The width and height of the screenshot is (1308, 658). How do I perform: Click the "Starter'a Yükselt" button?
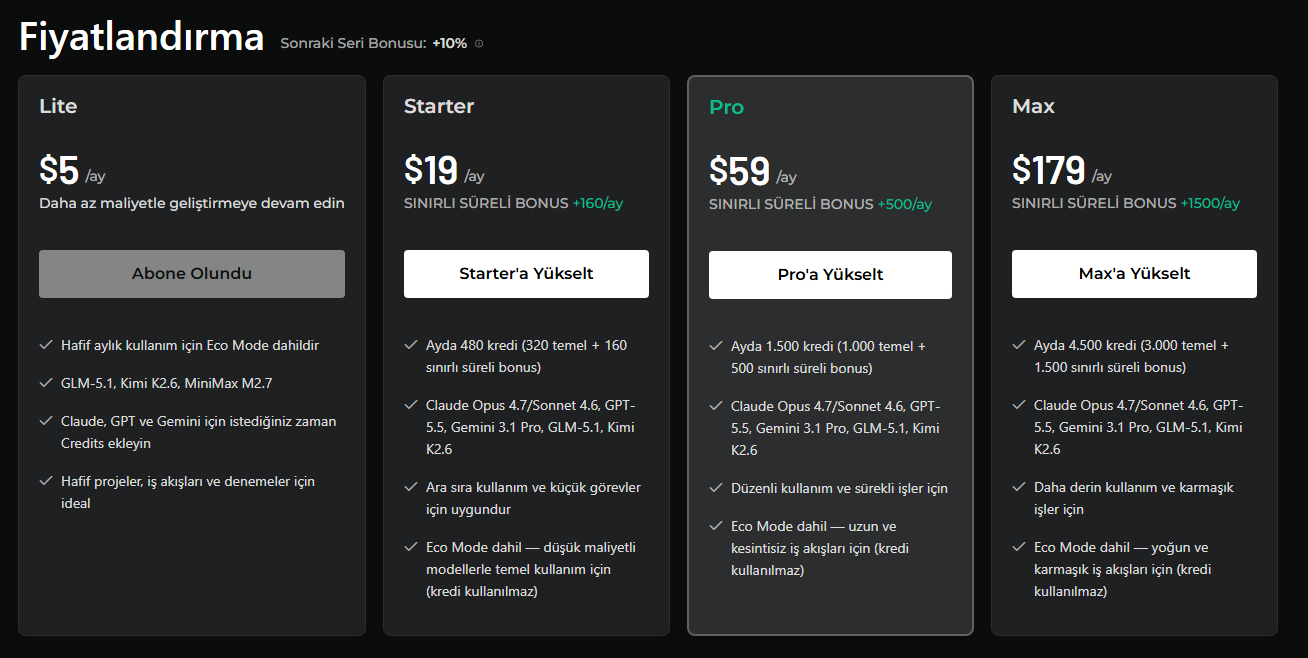(x=526, y=274)
